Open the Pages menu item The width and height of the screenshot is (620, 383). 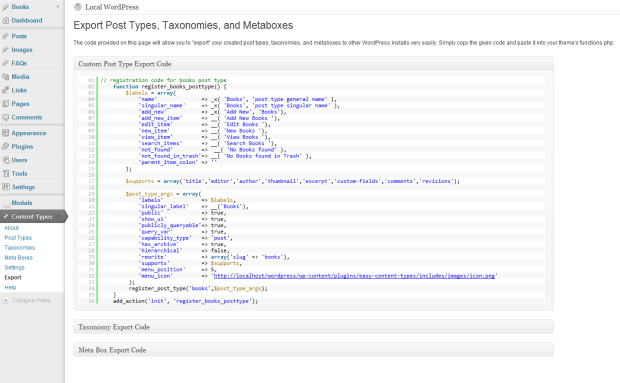coord(20,104)
